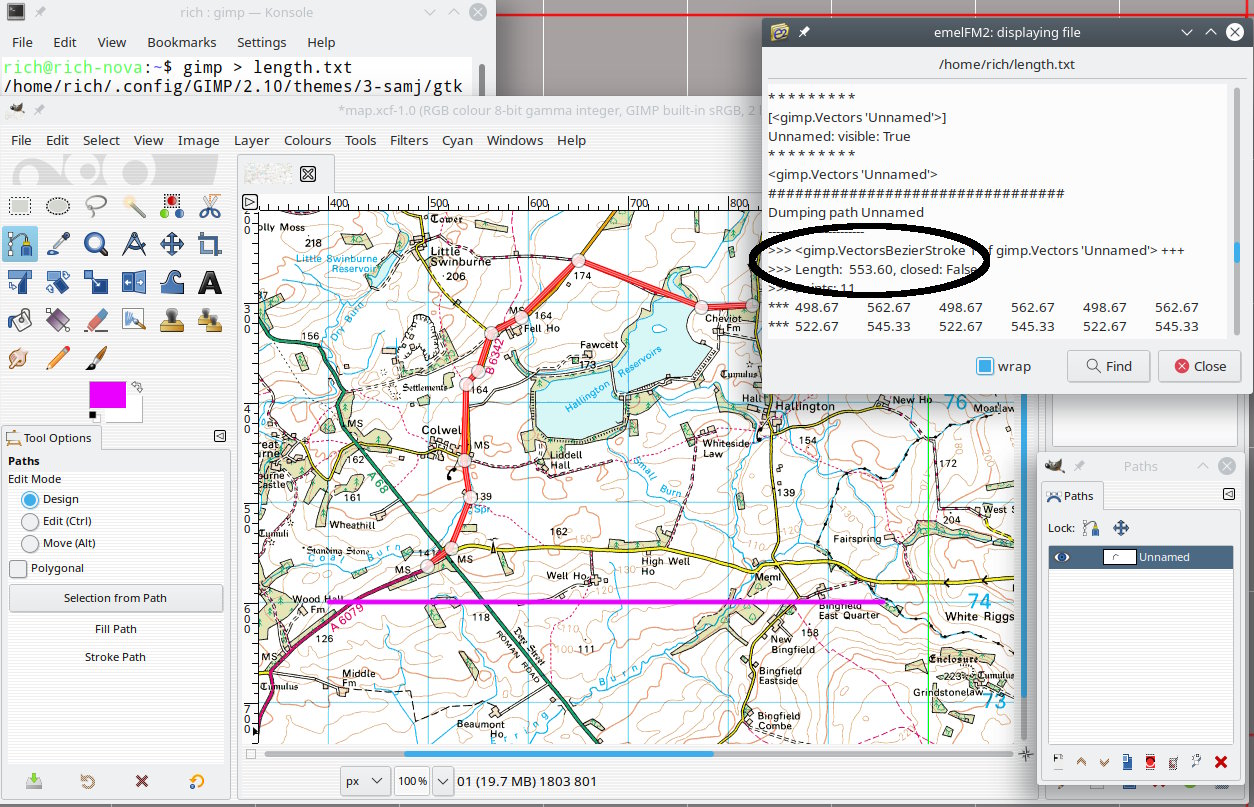
Task: Enable the Polygonal checkbox
Action: coord(18,568)
